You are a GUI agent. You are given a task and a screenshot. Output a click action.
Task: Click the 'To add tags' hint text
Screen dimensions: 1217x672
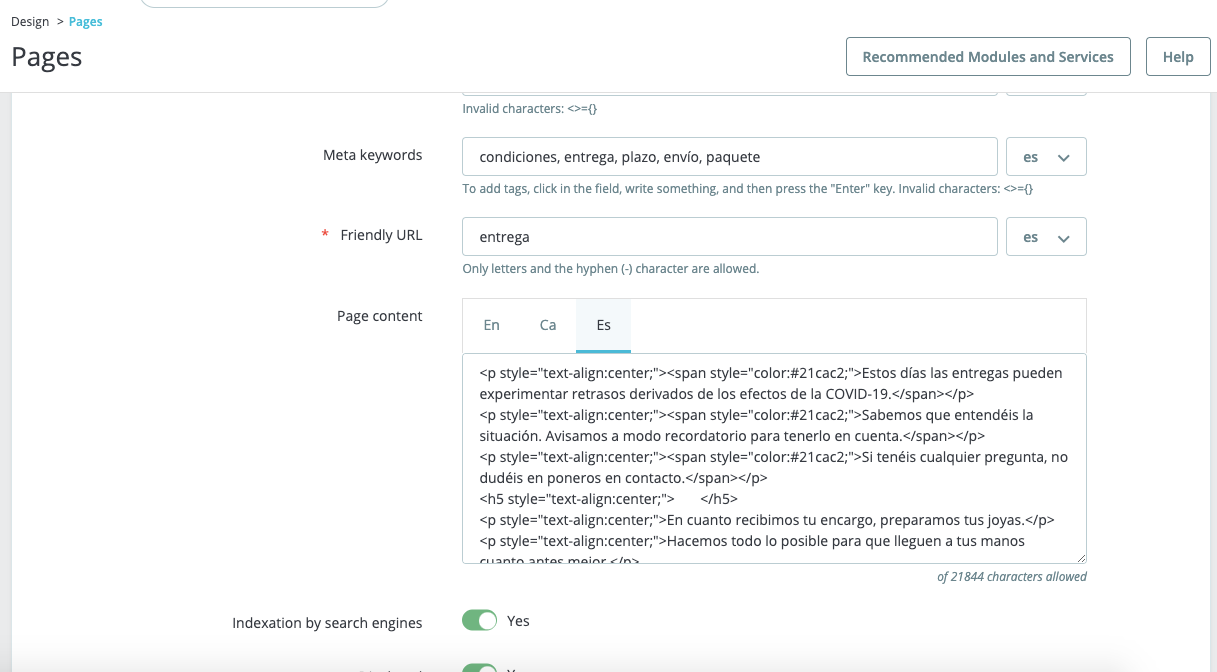click(x=747, y=189)
